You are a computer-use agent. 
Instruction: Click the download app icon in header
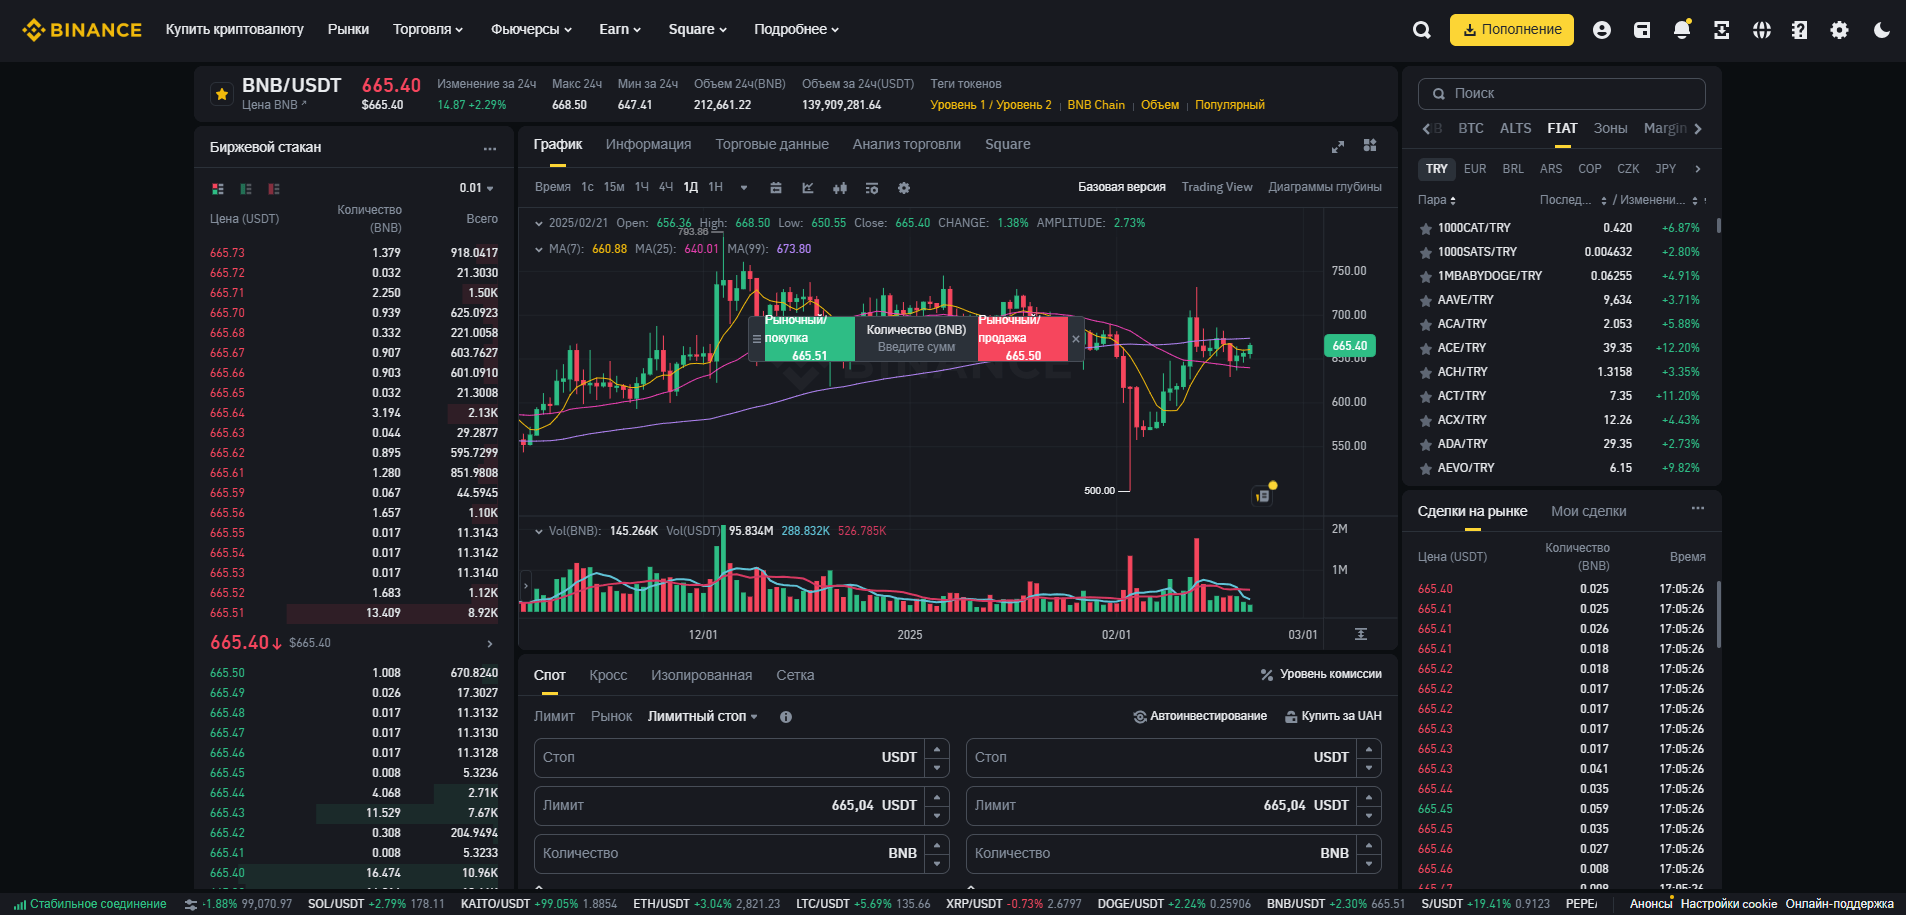[1721, 30]
